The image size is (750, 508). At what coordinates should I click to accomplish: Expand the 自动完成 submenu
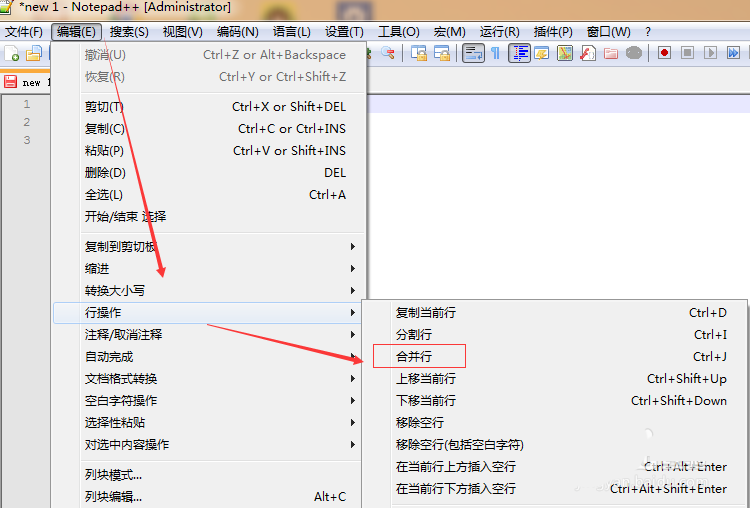click(209, 357)
